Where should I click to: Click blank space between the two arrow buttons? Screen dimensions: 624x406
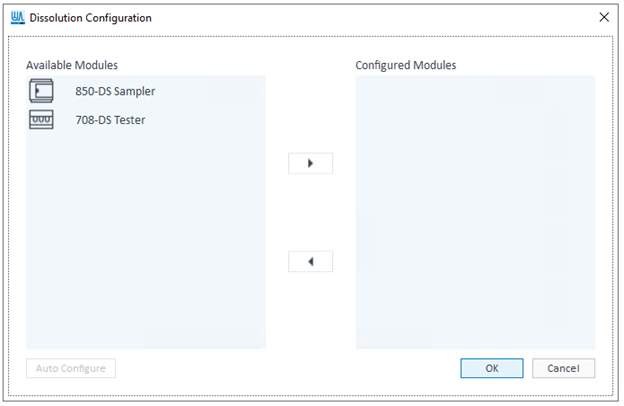(x=310, y=212)
